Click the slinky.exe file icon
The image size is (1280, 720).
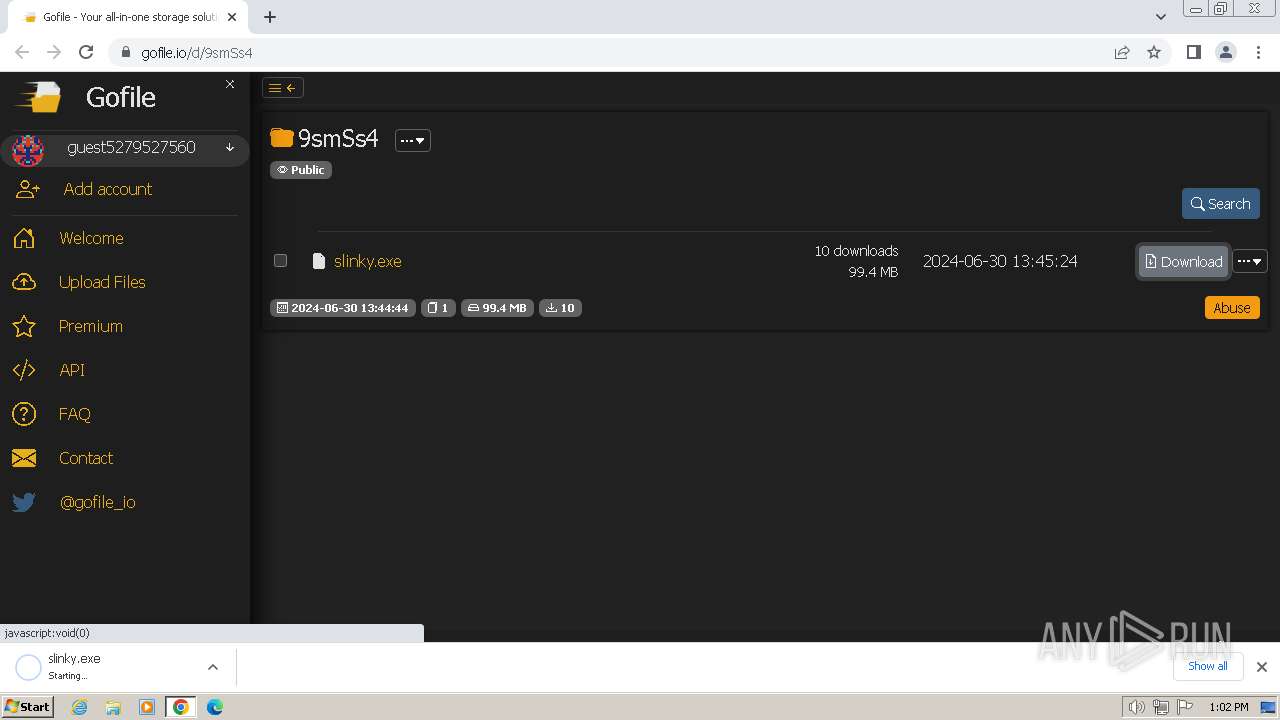(x=319, y=261)
